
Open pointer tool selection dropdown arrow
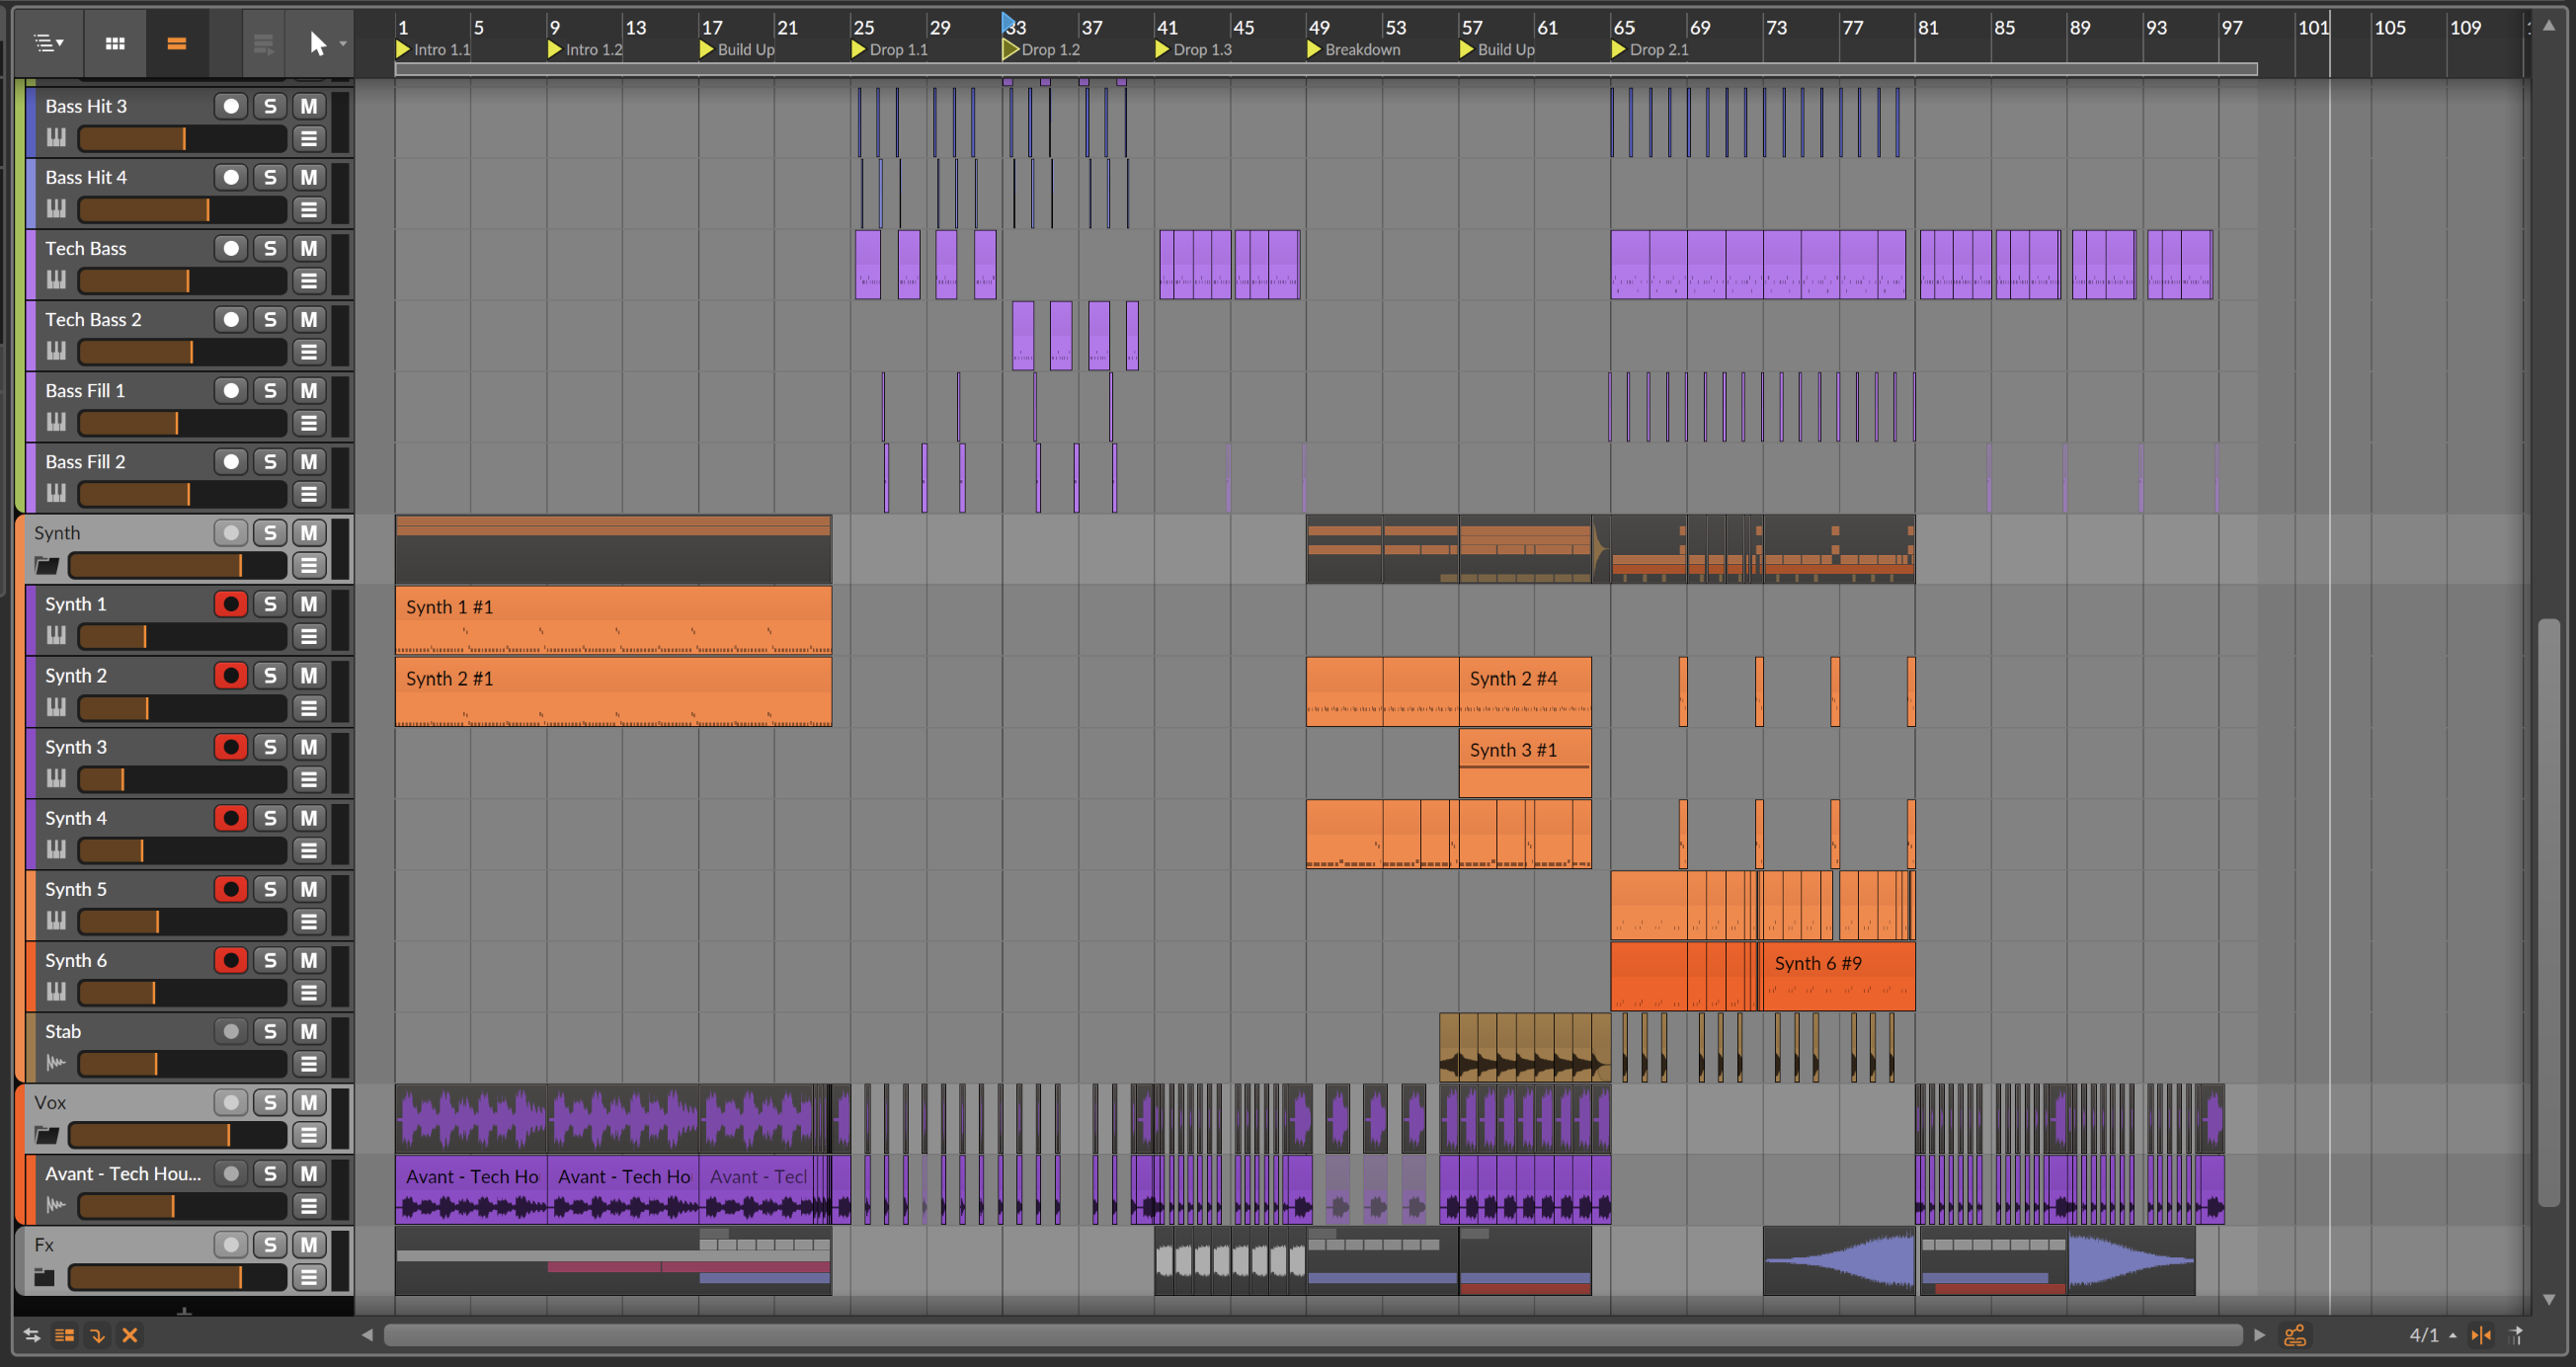[x=343, y=43]
